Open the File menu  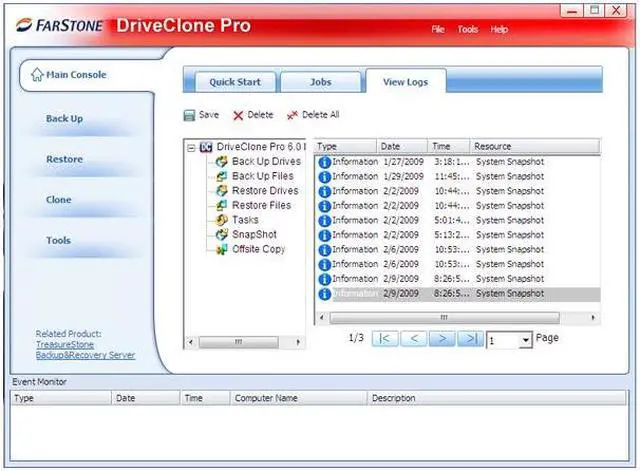click(x=438, y=29)
